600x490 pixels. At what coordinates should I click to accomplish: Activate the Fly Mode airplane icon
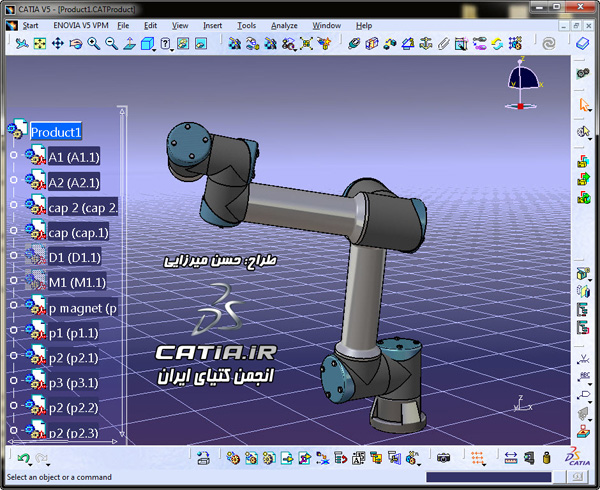22,44
